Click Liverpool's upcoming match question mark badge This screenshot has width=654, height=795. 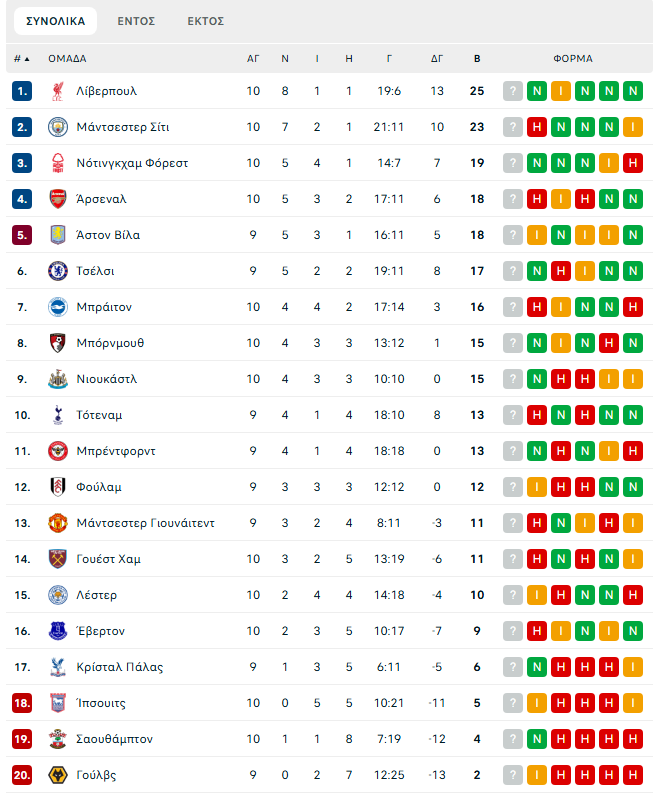pos(513,91)
